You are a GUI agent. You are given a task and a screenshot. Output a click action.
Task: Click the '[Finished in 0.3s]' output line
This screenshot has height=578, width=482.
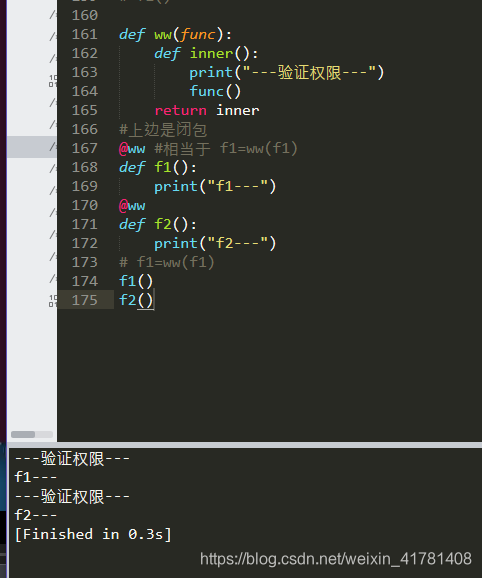pos(93,534)
